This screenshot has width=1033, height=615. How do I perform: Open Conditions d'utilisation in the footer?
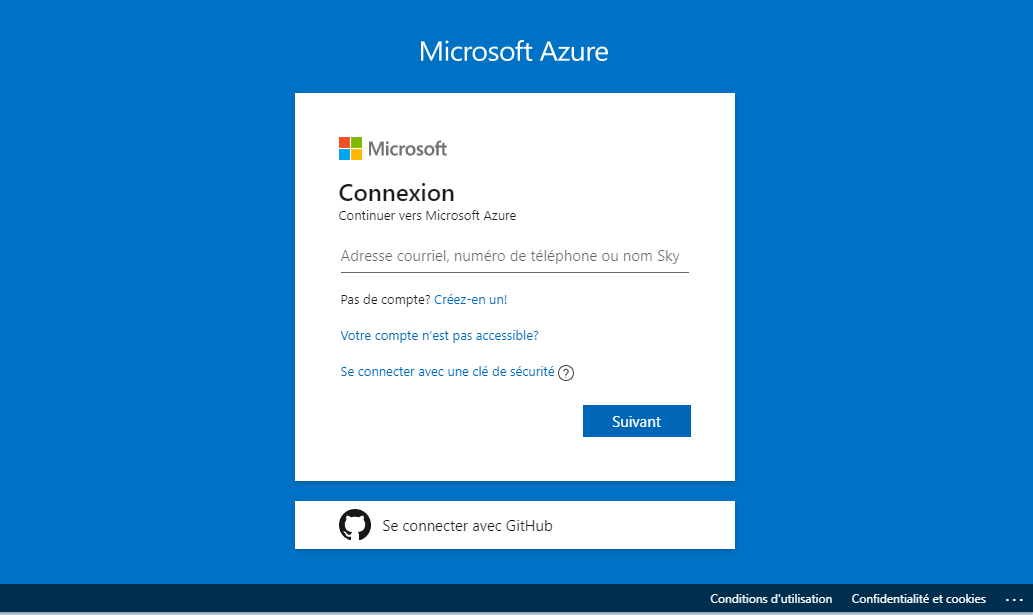coord(770,599)
